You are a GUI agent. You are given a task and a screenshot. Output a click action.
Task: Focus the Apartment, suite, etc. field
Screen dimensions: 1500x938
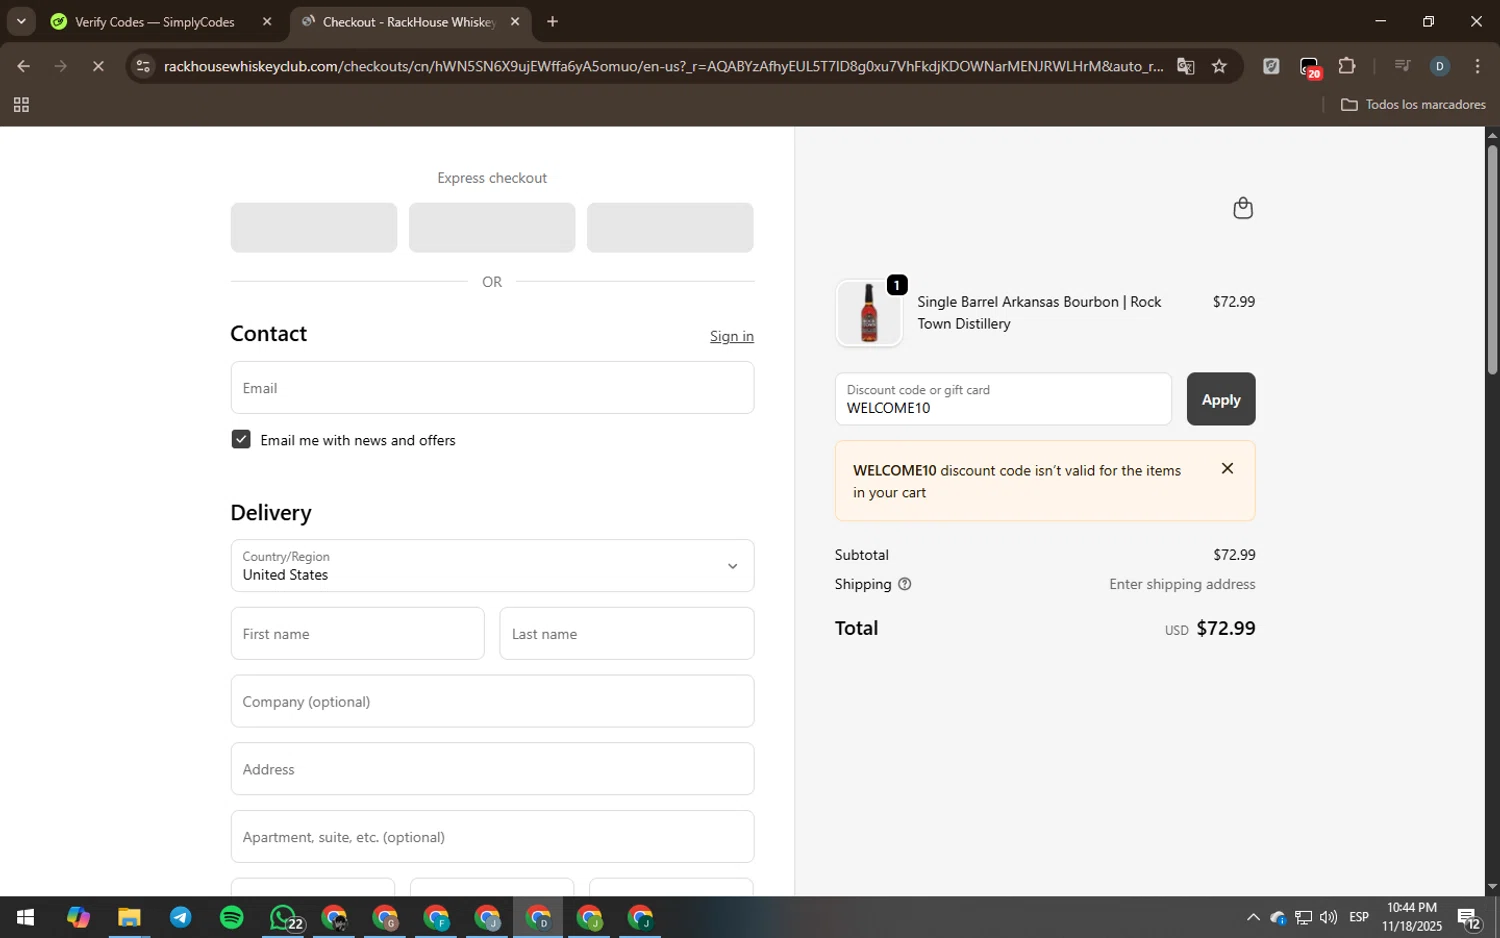click(492, 837)
